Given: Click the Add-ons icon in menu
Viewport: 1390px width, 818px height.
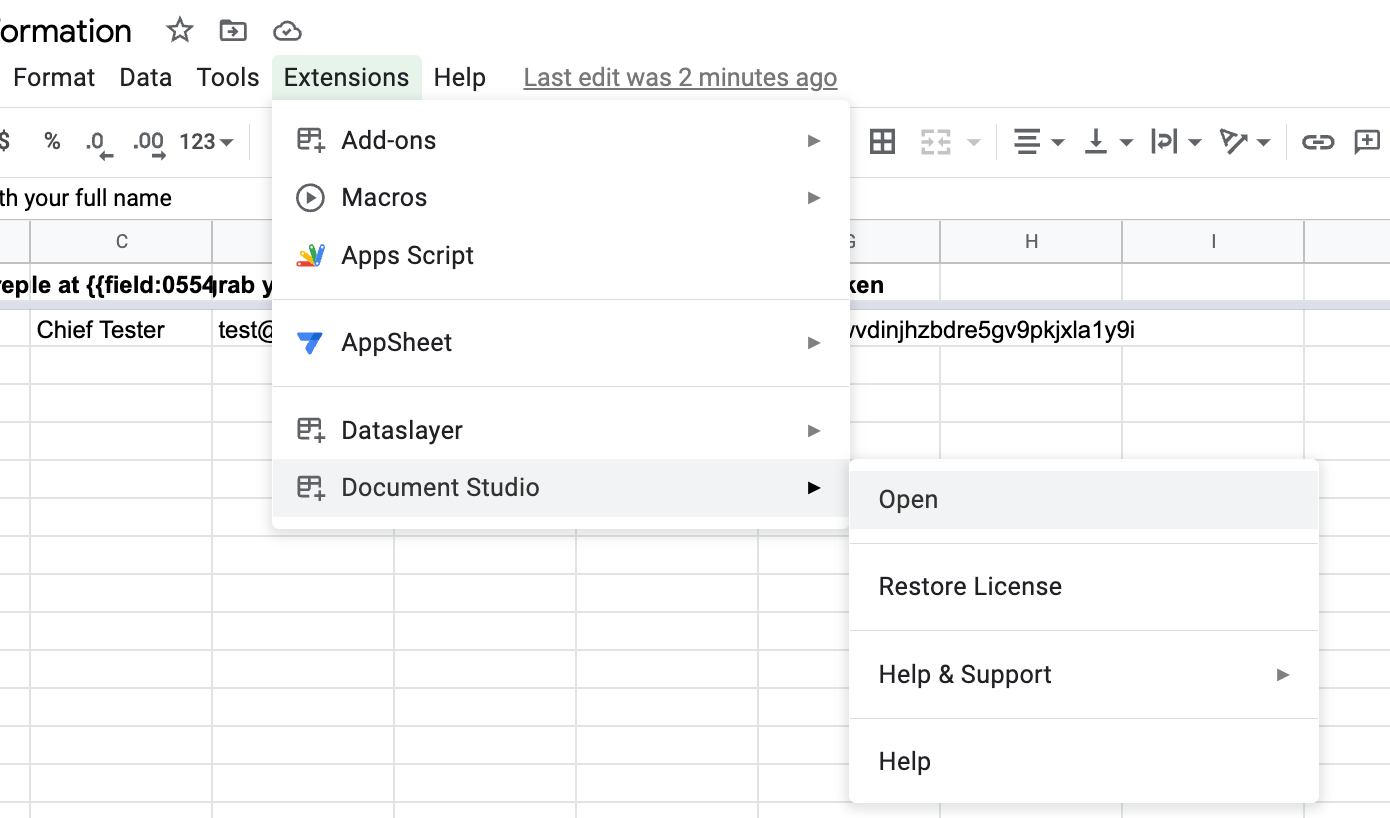Looking at the screenshot, I should point(311,140).
